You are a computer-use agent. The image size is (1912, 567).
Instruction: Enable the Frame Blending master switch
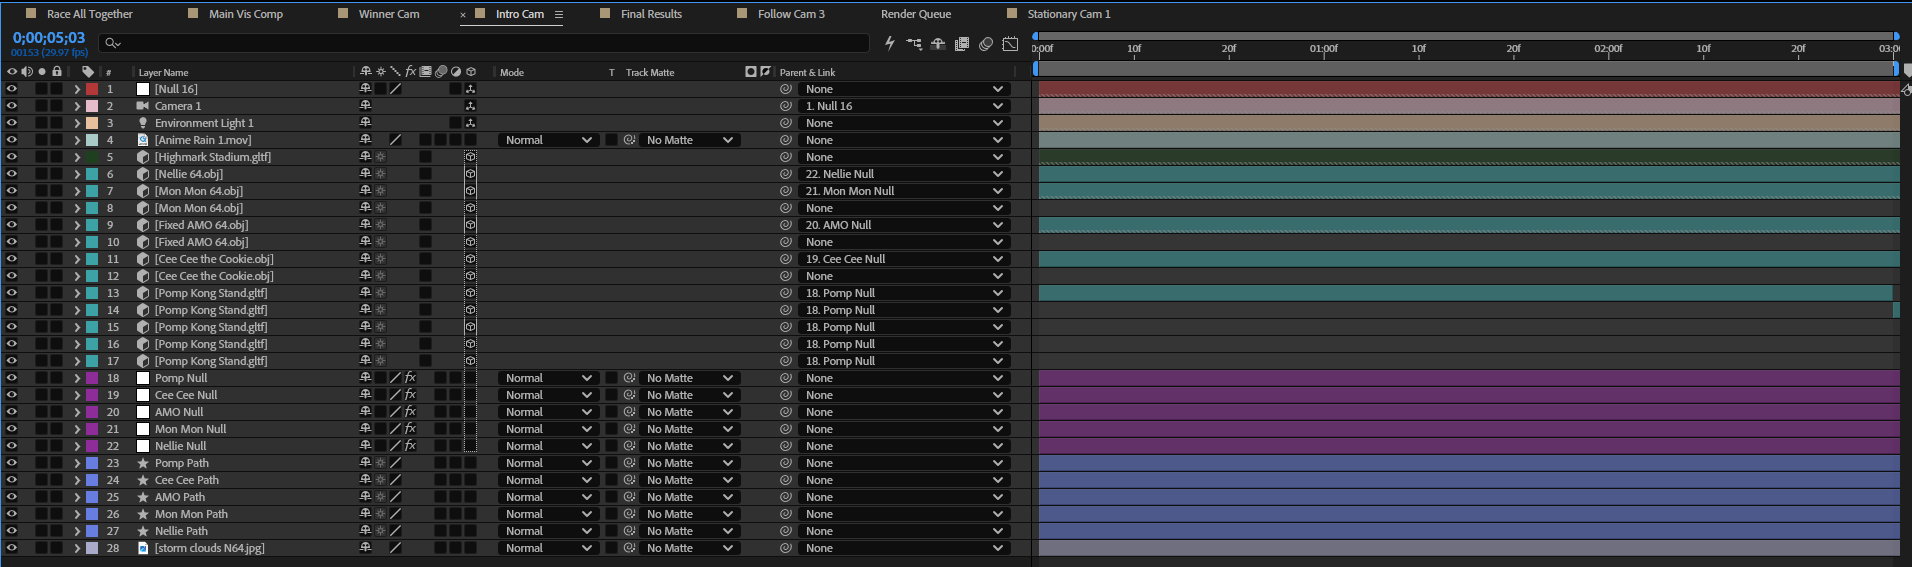(x=962, y=43)
